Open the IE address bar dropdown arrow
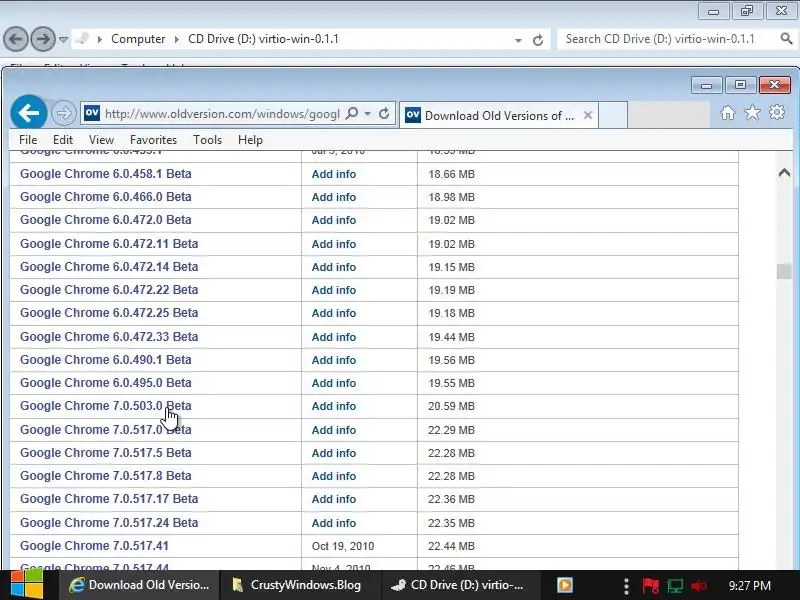This screenshot has width=800, height=600. coord(367,114)
